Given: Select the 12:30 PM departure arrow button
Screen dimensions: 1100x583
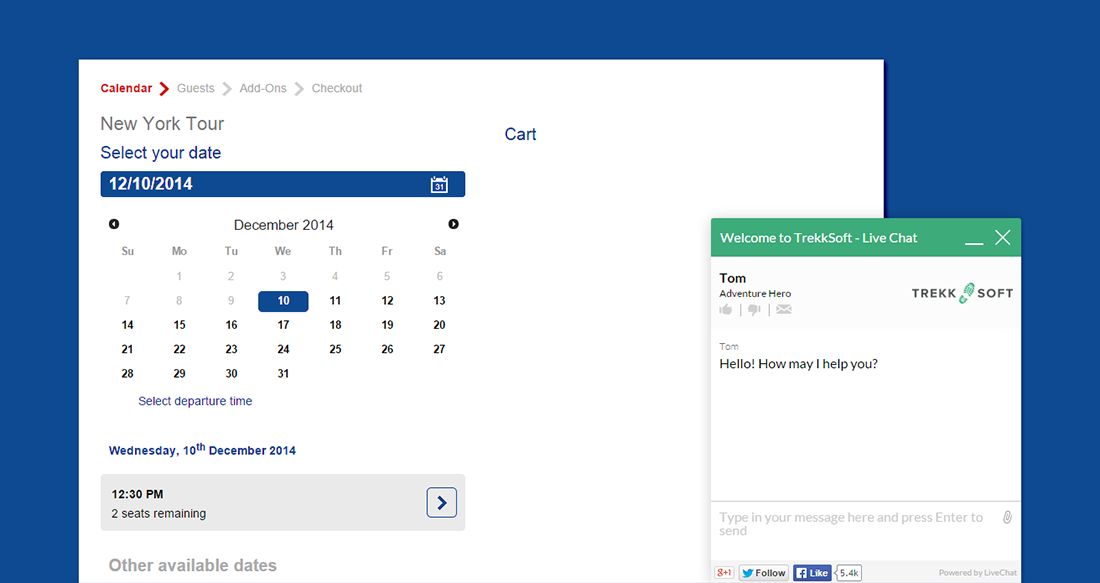Looking at the screenshot, I should (x=441, y=502).
